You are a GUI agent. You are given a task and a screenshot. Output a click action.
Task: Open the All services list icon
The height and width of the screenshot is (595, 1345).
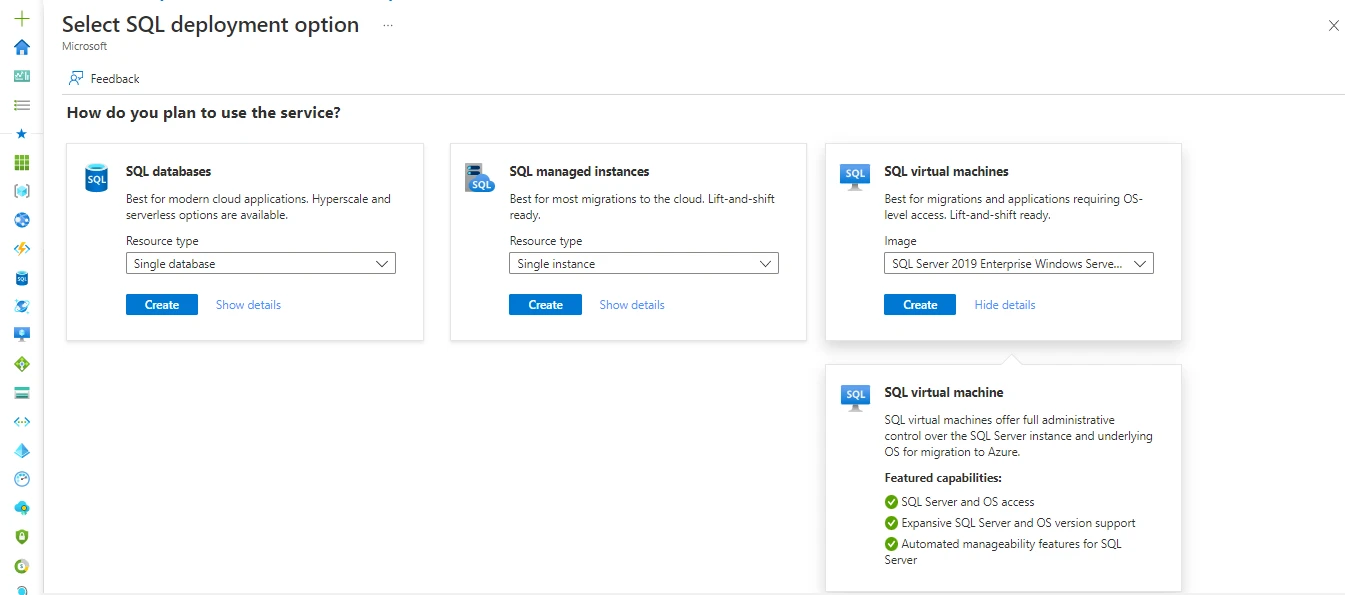(x=21, y=104)
